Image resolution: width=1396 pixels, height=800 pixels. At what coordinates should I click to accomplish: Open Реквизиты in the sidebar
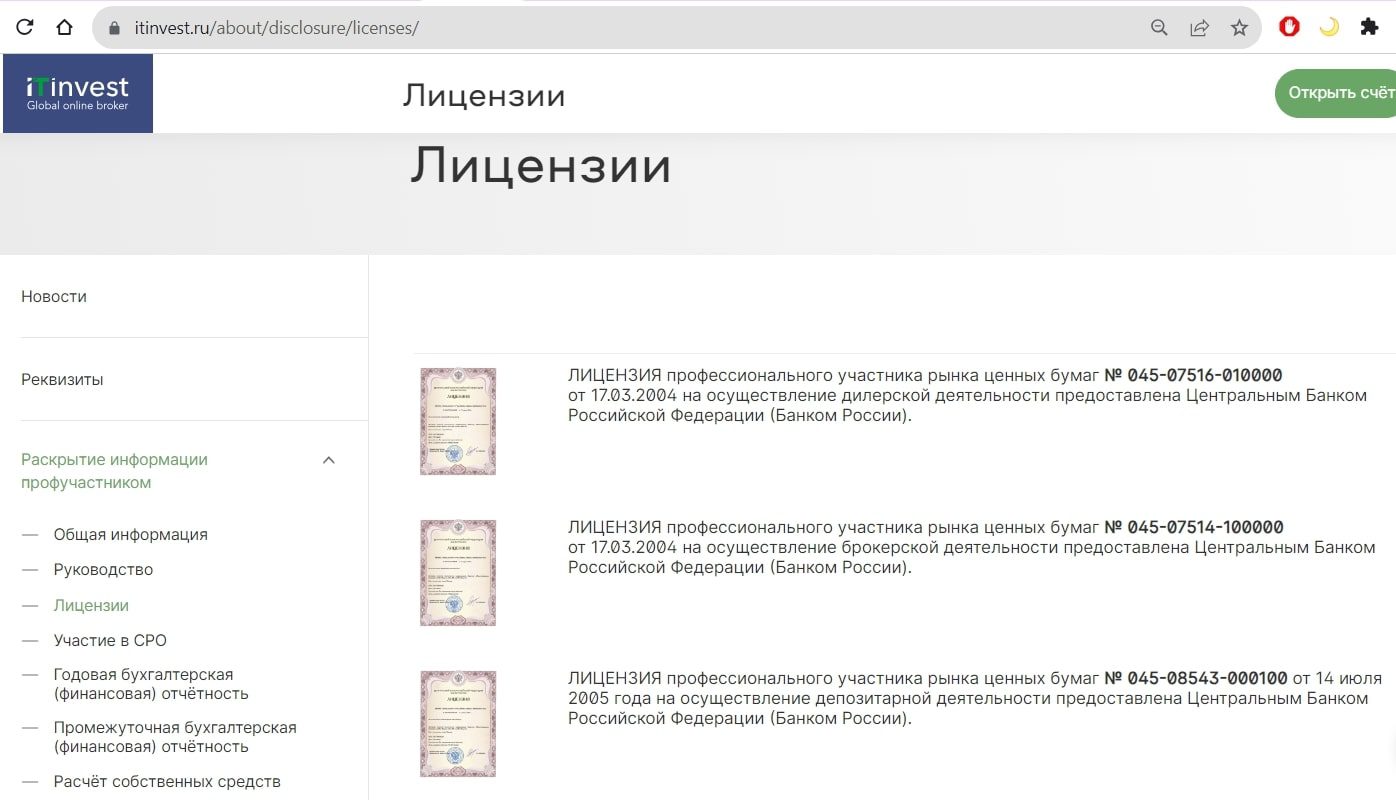point(62,380)
